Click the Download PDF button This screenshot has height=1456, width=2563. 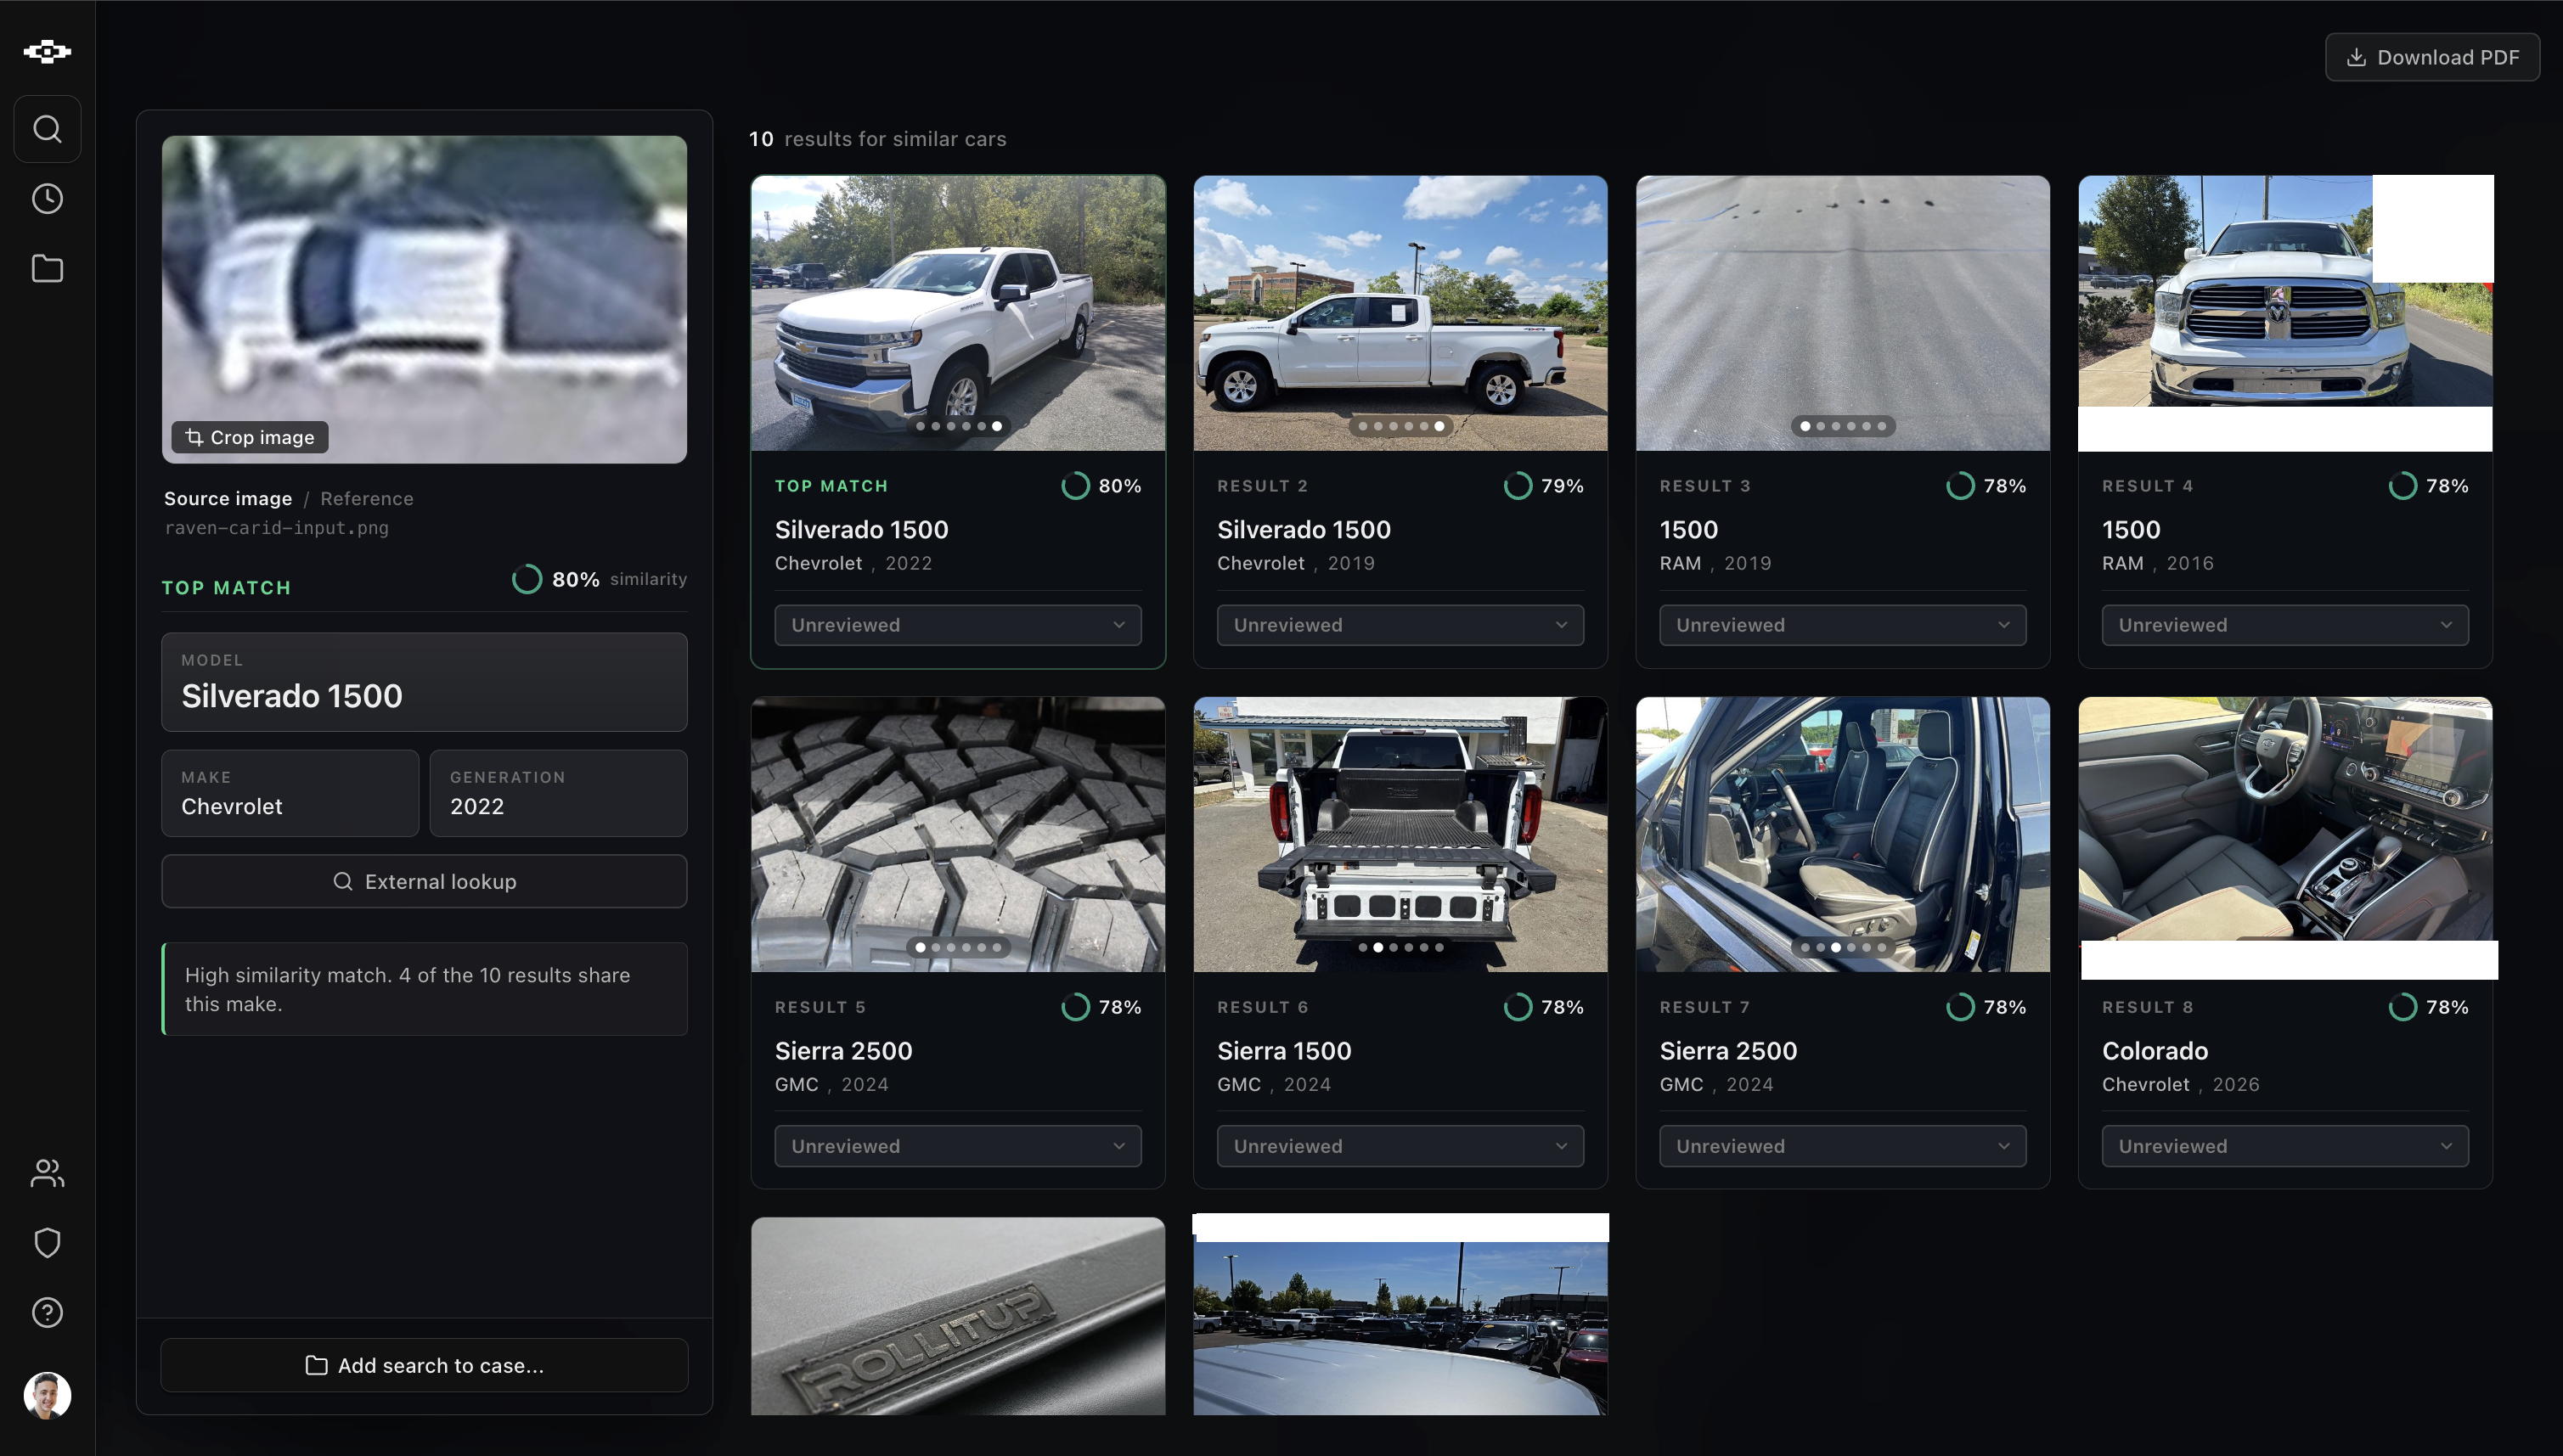click(x=2432, y=57)
